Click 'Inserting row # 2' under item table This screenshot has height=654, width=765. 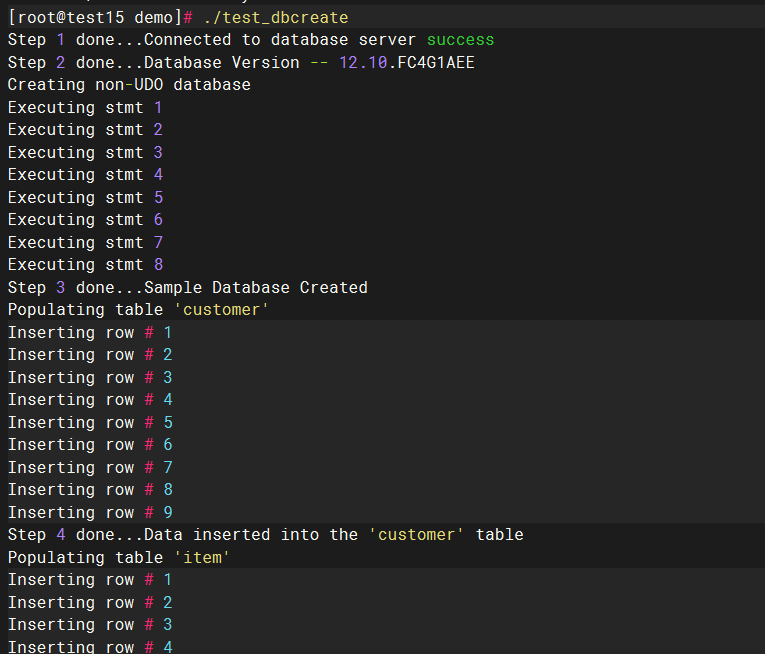[x=90, y=602]
